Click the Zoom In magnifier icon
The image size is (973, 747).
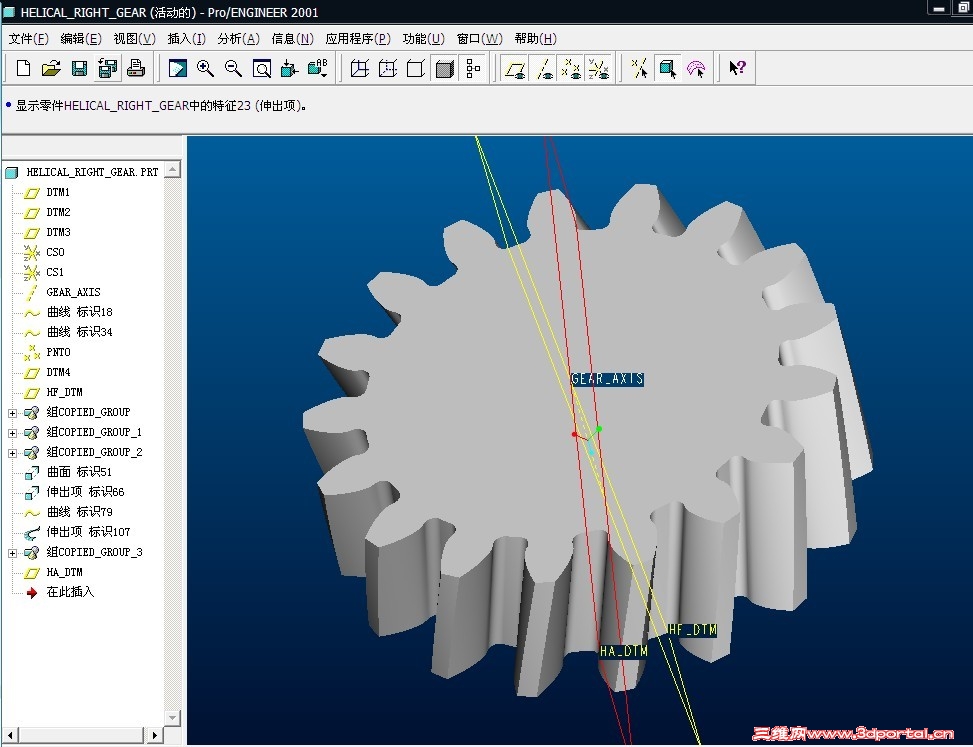[206, 69]
